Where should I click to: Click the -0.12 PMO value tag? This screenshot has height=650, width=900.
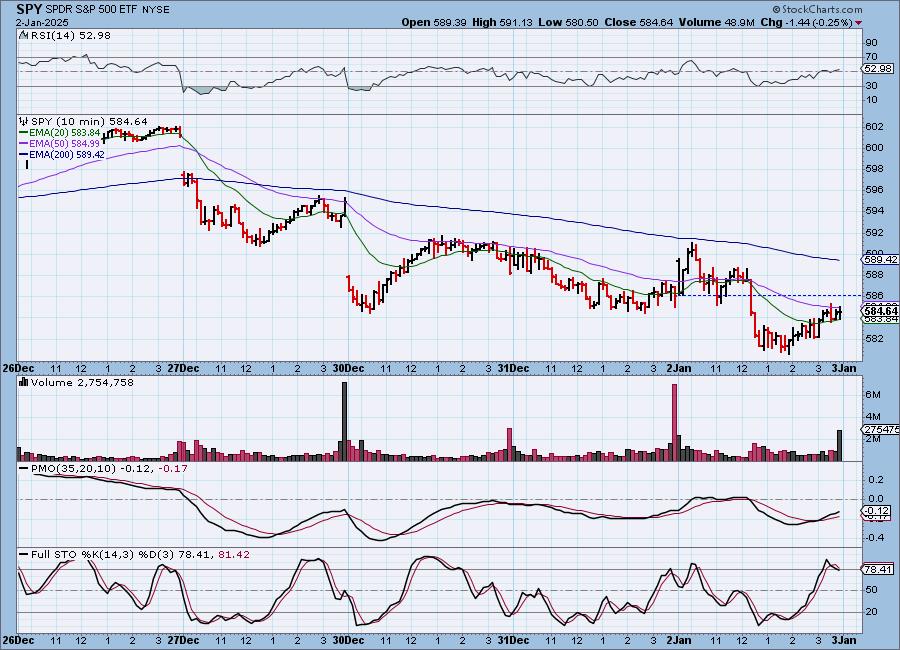tap(876, 510)
